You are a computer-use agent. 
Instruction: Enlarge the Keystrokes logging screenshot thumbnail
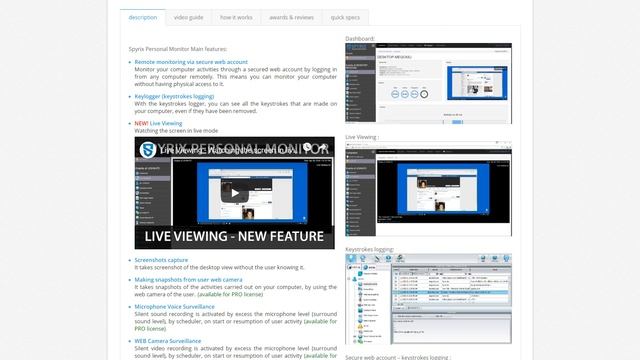(x=429, y=299)
